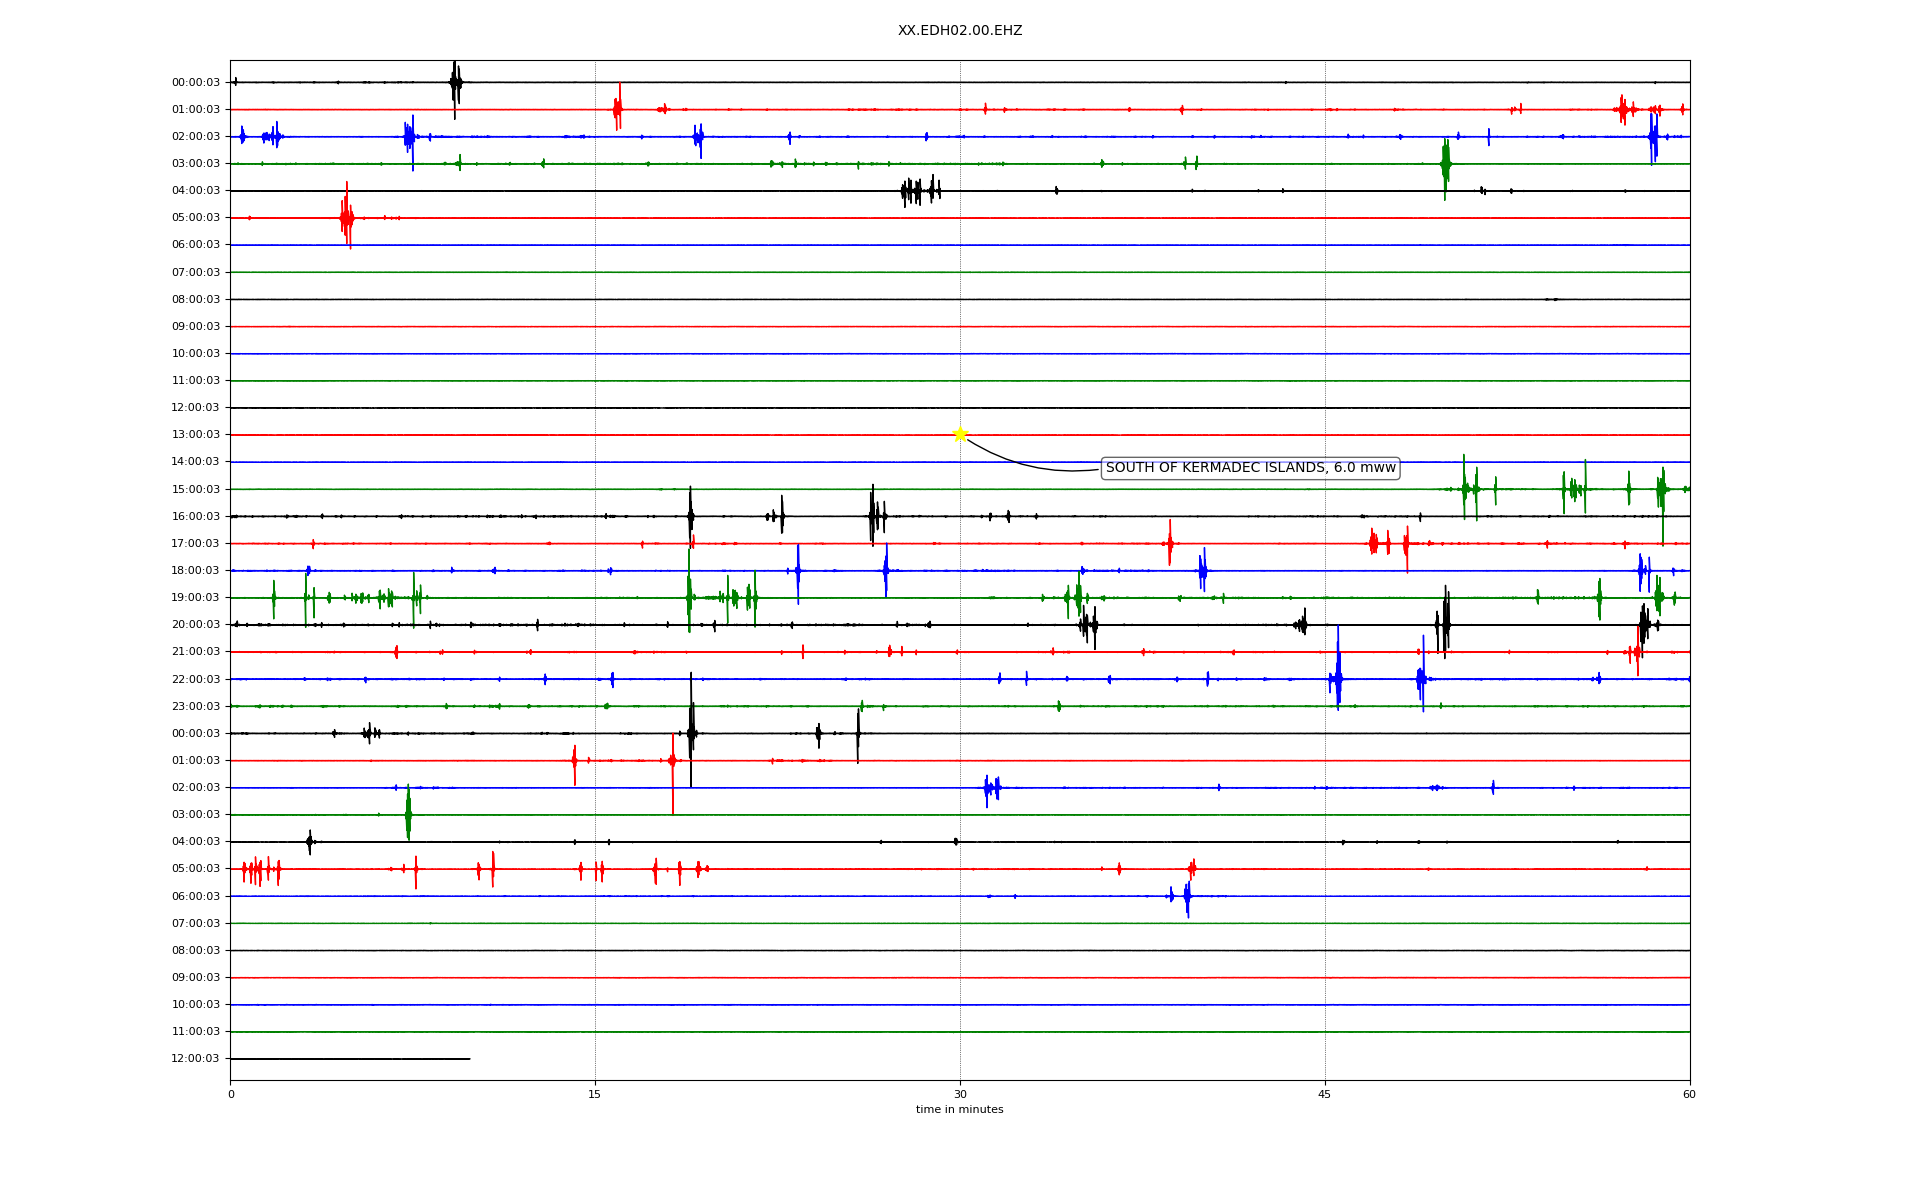Click the 'time in minutes' axis label

[959, 1110]
